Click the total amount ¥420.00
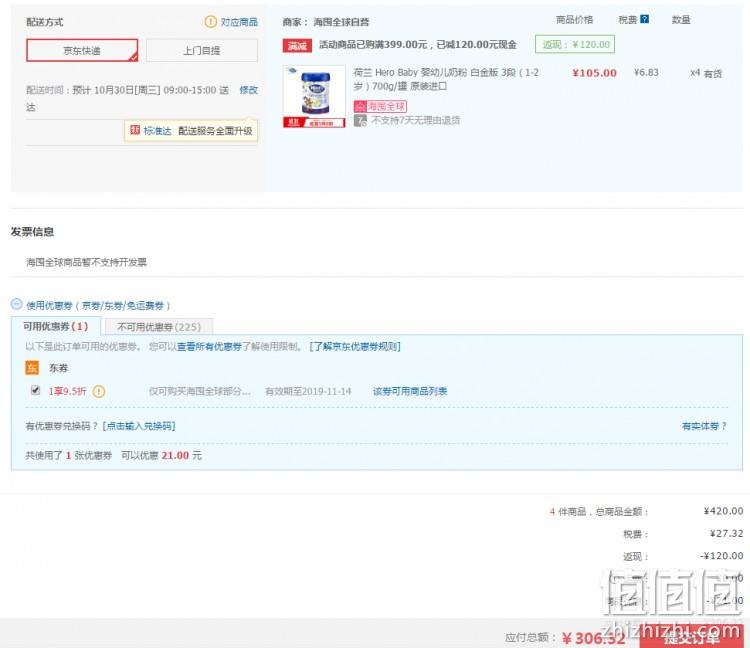 (x=723, y=511)
